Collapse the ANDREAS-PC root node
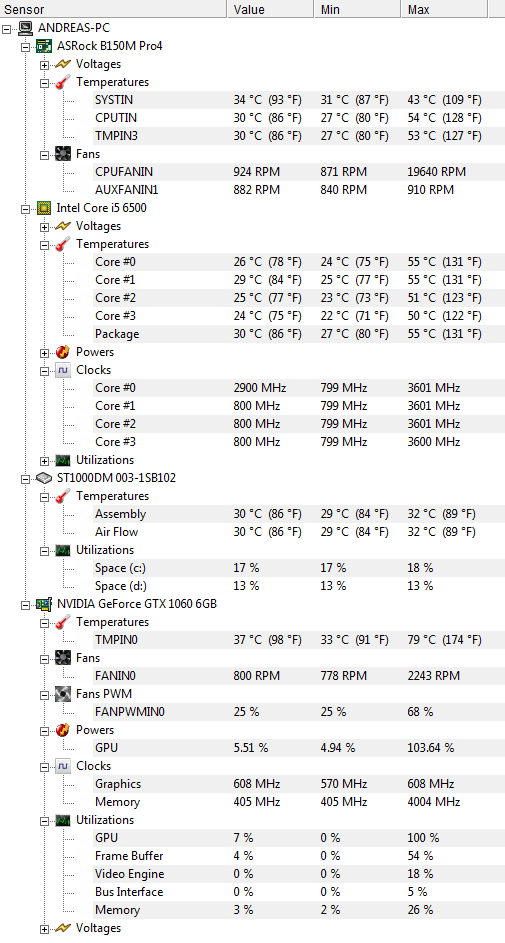The image size is (505, 943). pyautogui.click(x=6, y=28)
